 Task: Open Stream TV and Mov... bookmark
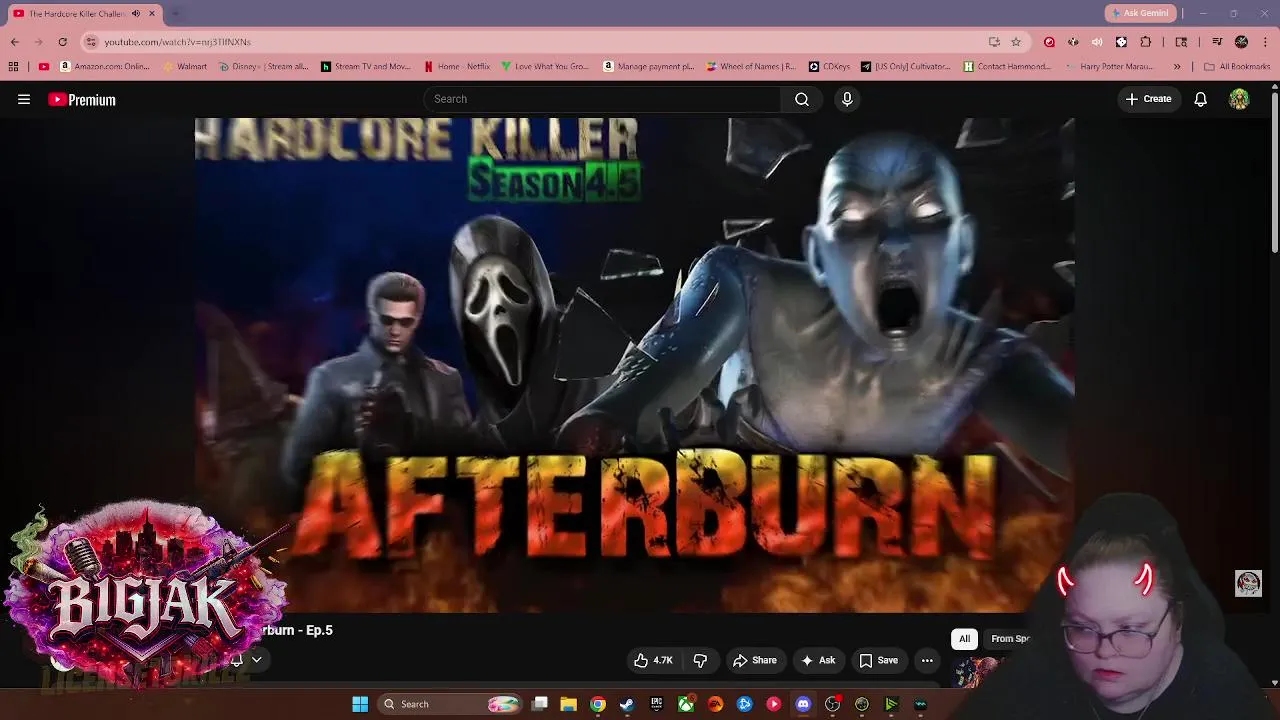[x=366, y=67]
